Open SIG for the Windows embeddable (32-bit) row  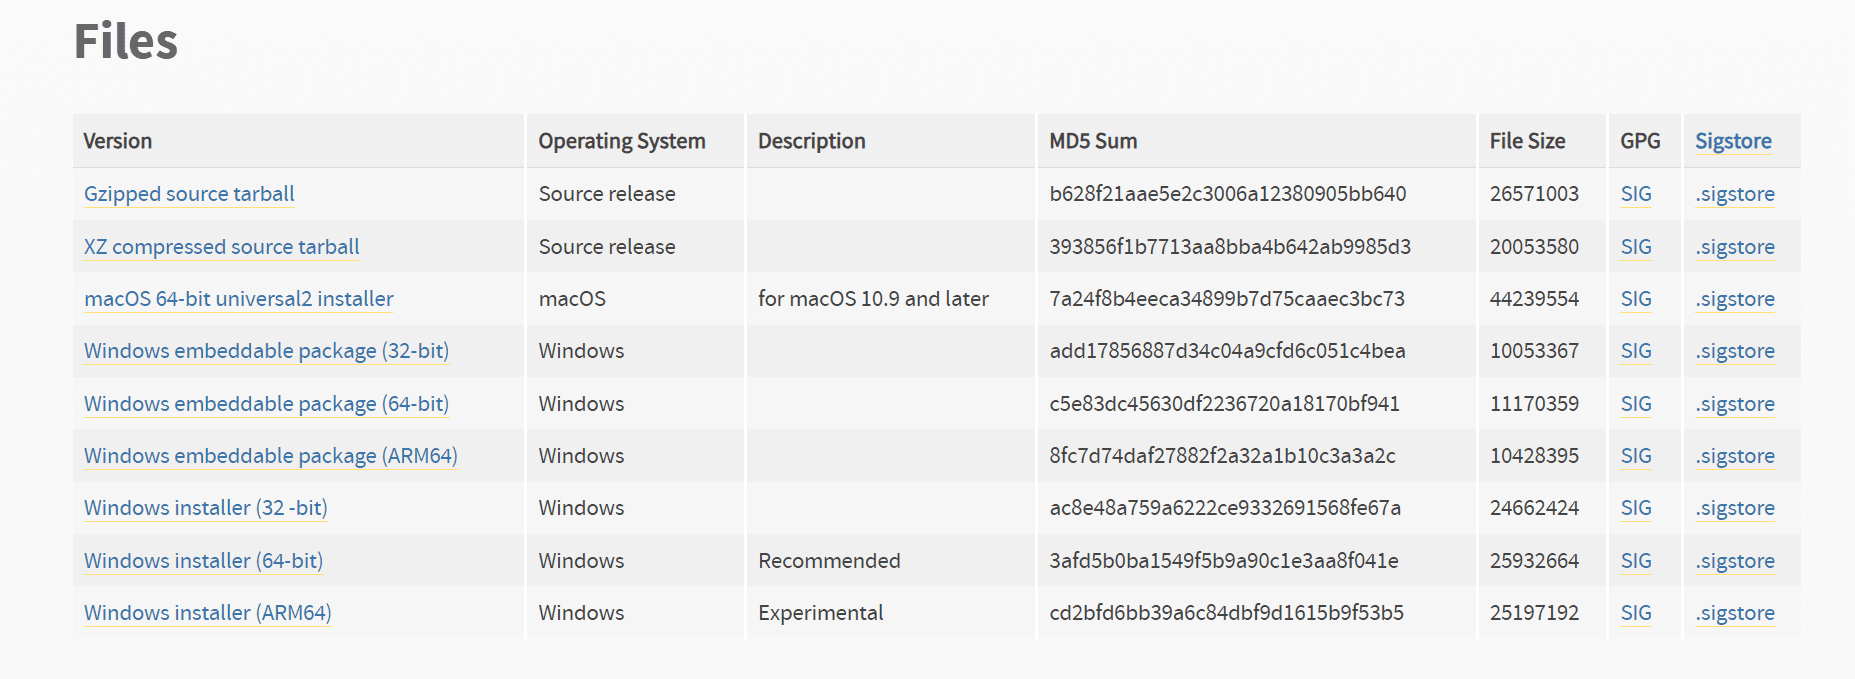(1635, 351)
